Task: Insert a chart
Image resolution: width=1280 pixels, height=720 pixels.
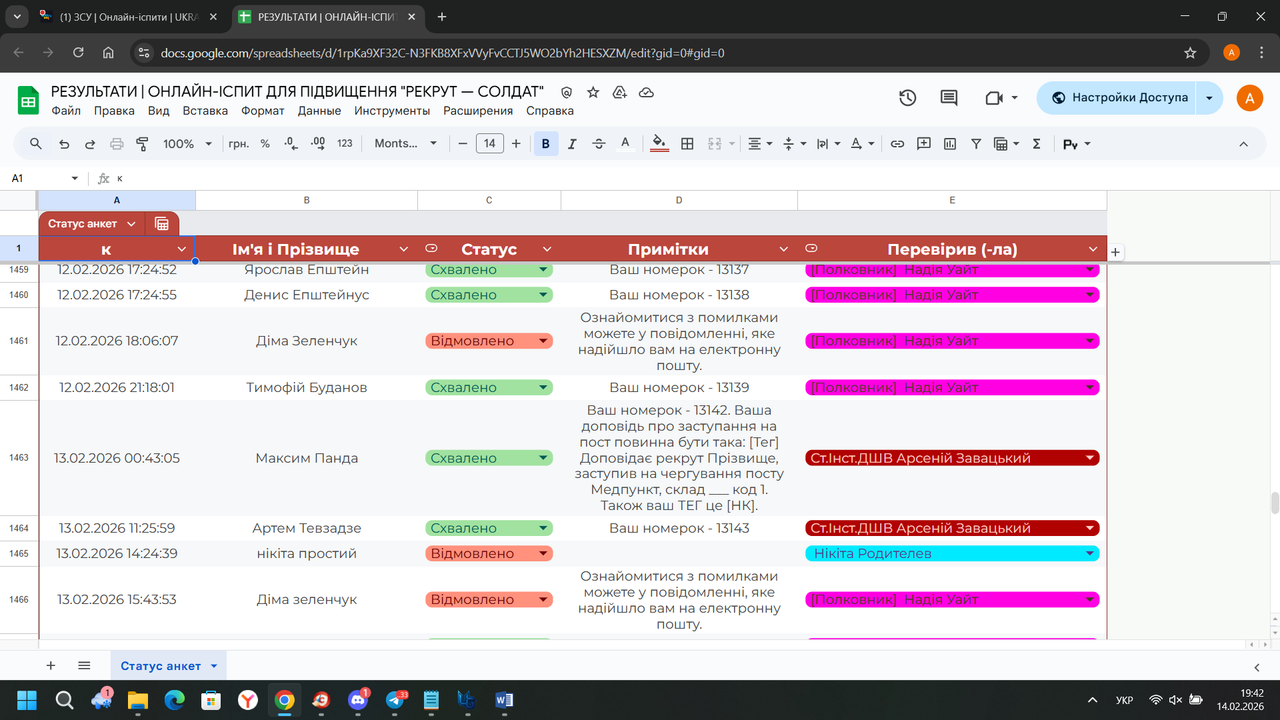Action: click(950, 144)
